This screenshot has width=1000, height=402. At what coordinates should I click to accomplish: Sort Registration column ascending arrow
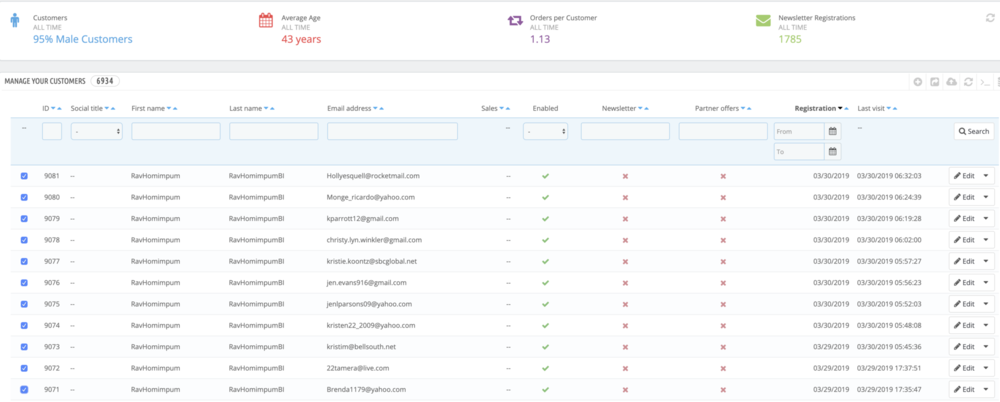(848, 109)
